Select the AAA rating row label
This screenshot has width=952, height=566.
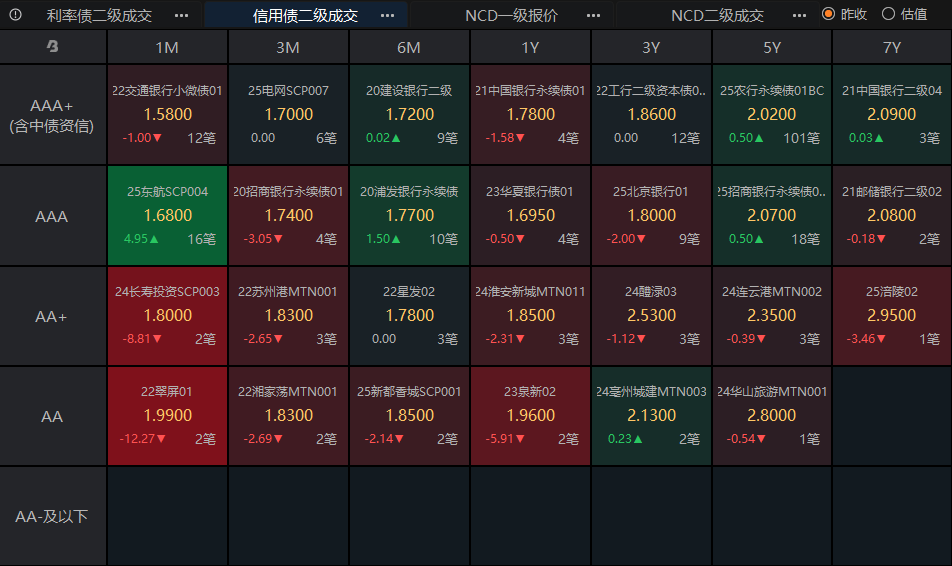coord(52,216)
